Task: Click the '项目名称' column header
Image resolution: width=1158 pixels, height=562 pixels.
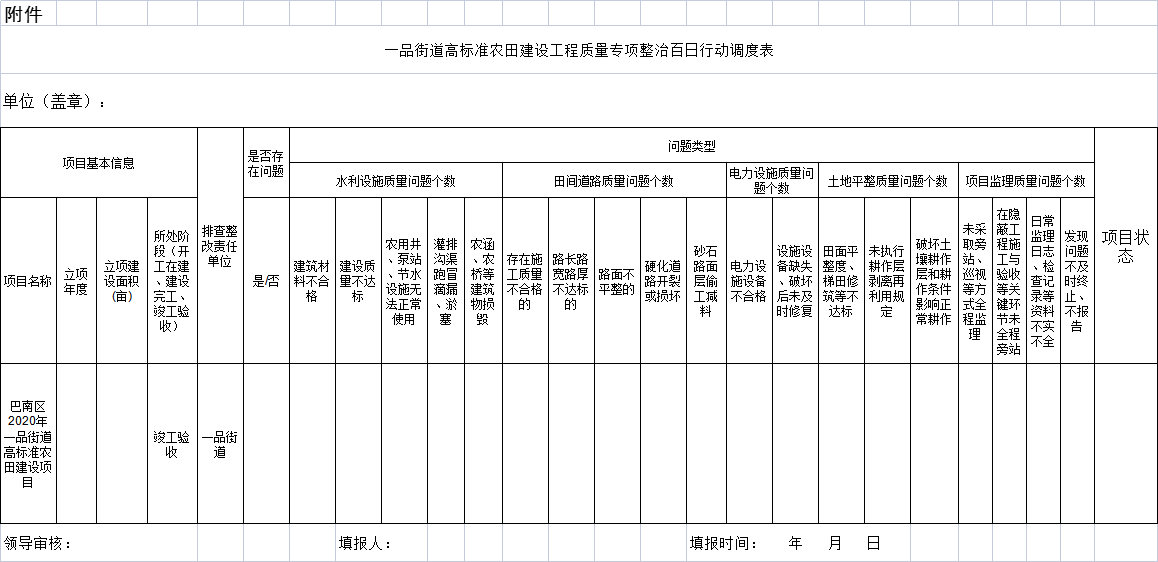Action: coord(28,281)
